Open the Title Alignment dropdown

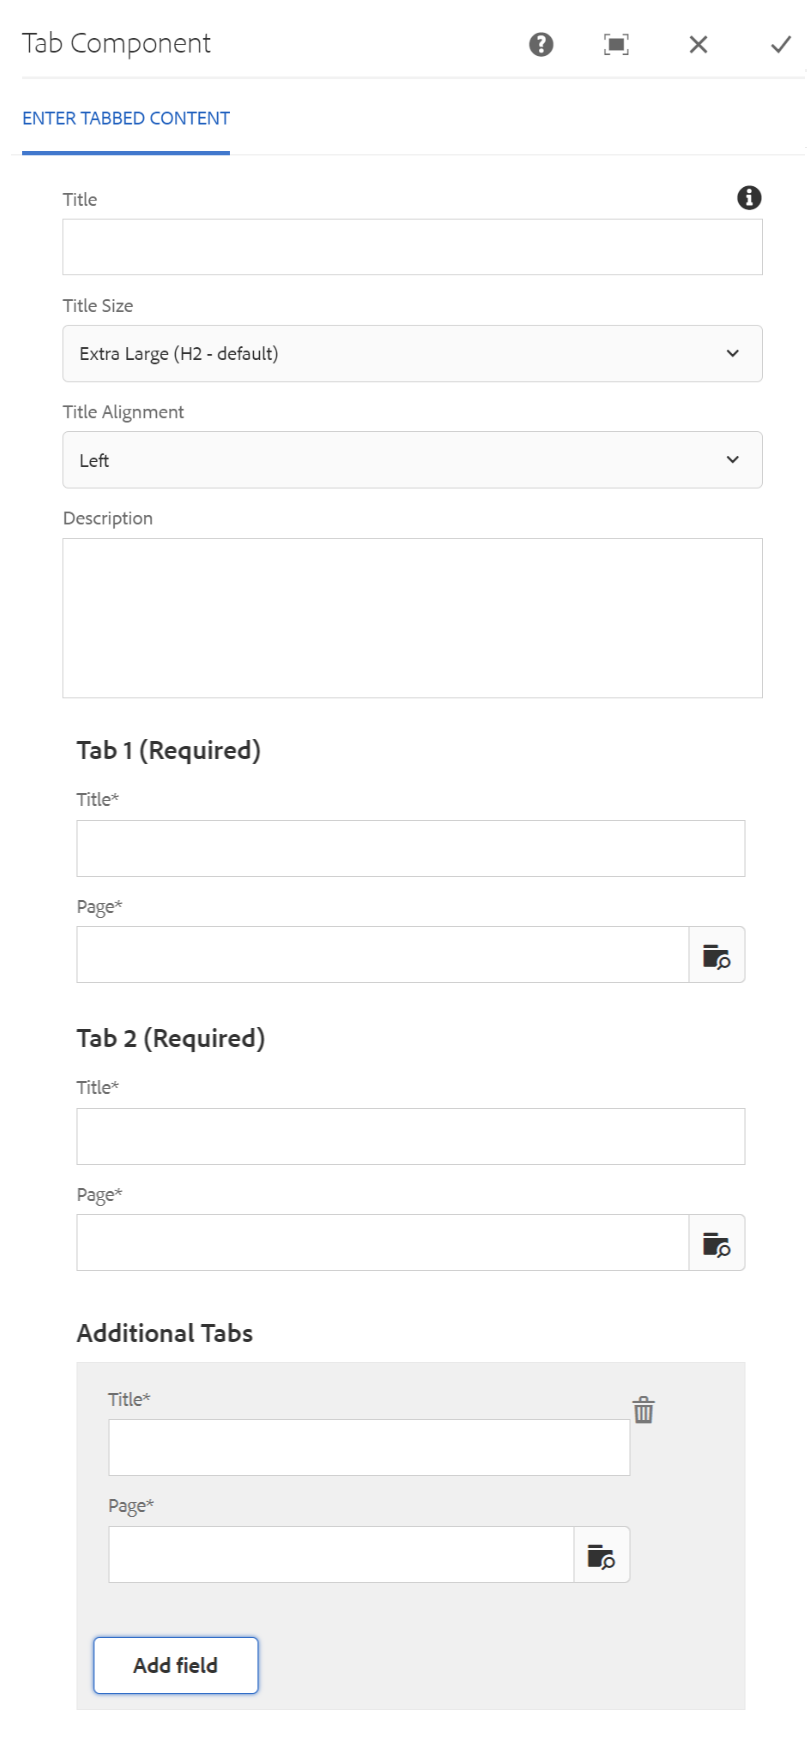click(412, 459)
